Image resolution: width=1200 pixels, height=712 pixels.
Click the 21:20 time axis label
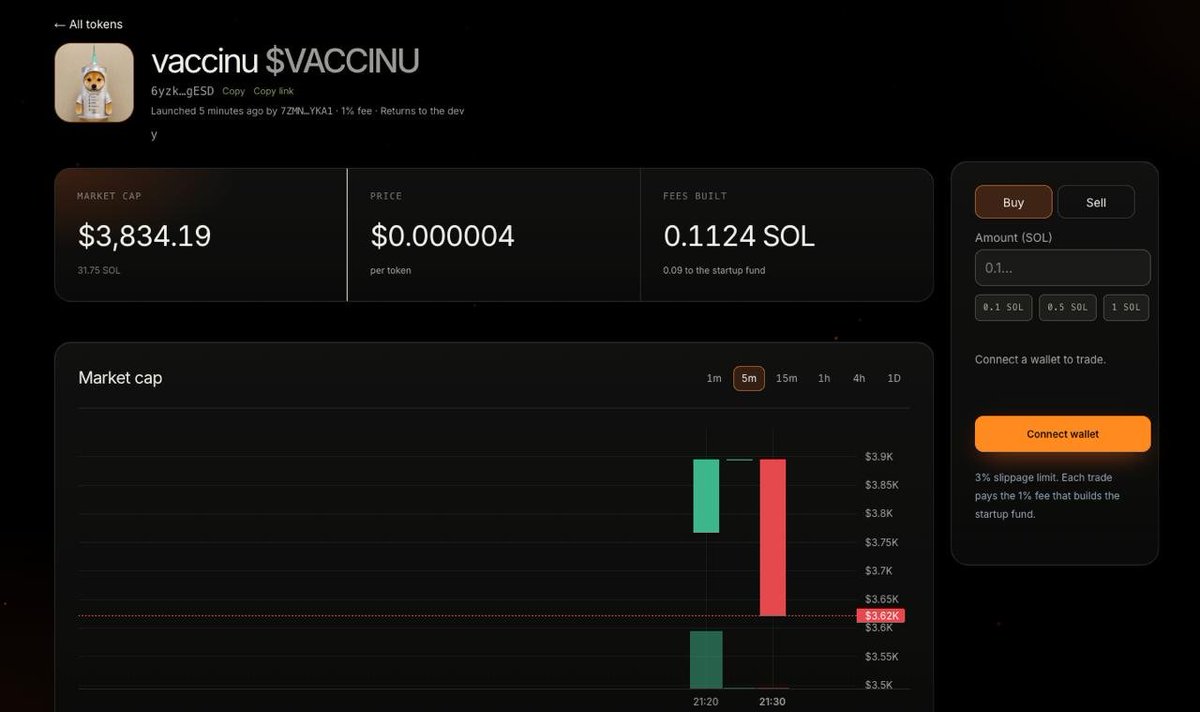706,702
